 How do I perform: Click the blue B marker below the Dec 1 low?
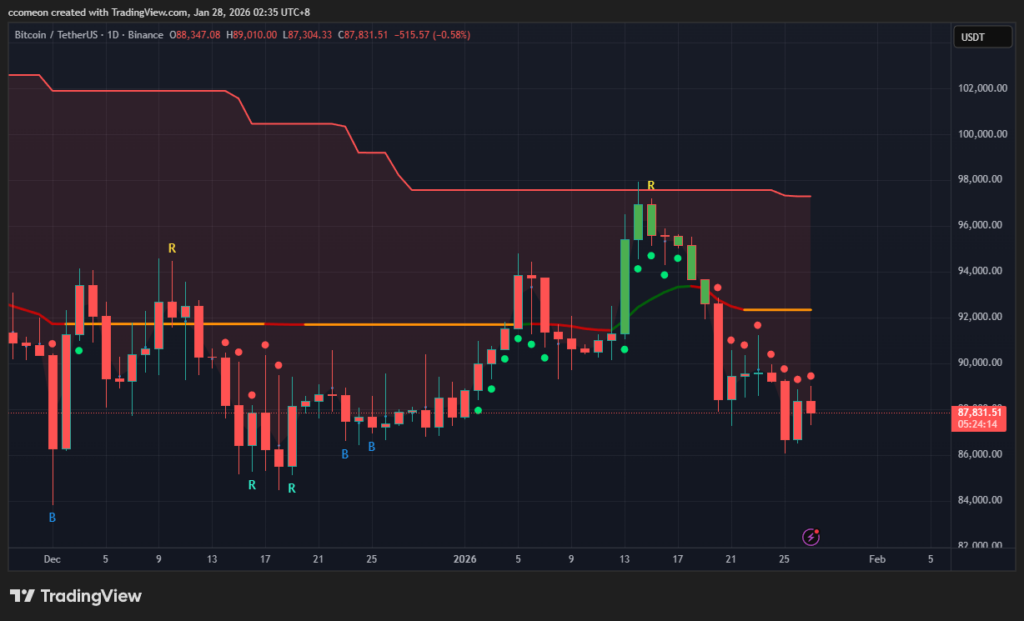(x=53, y=518)
